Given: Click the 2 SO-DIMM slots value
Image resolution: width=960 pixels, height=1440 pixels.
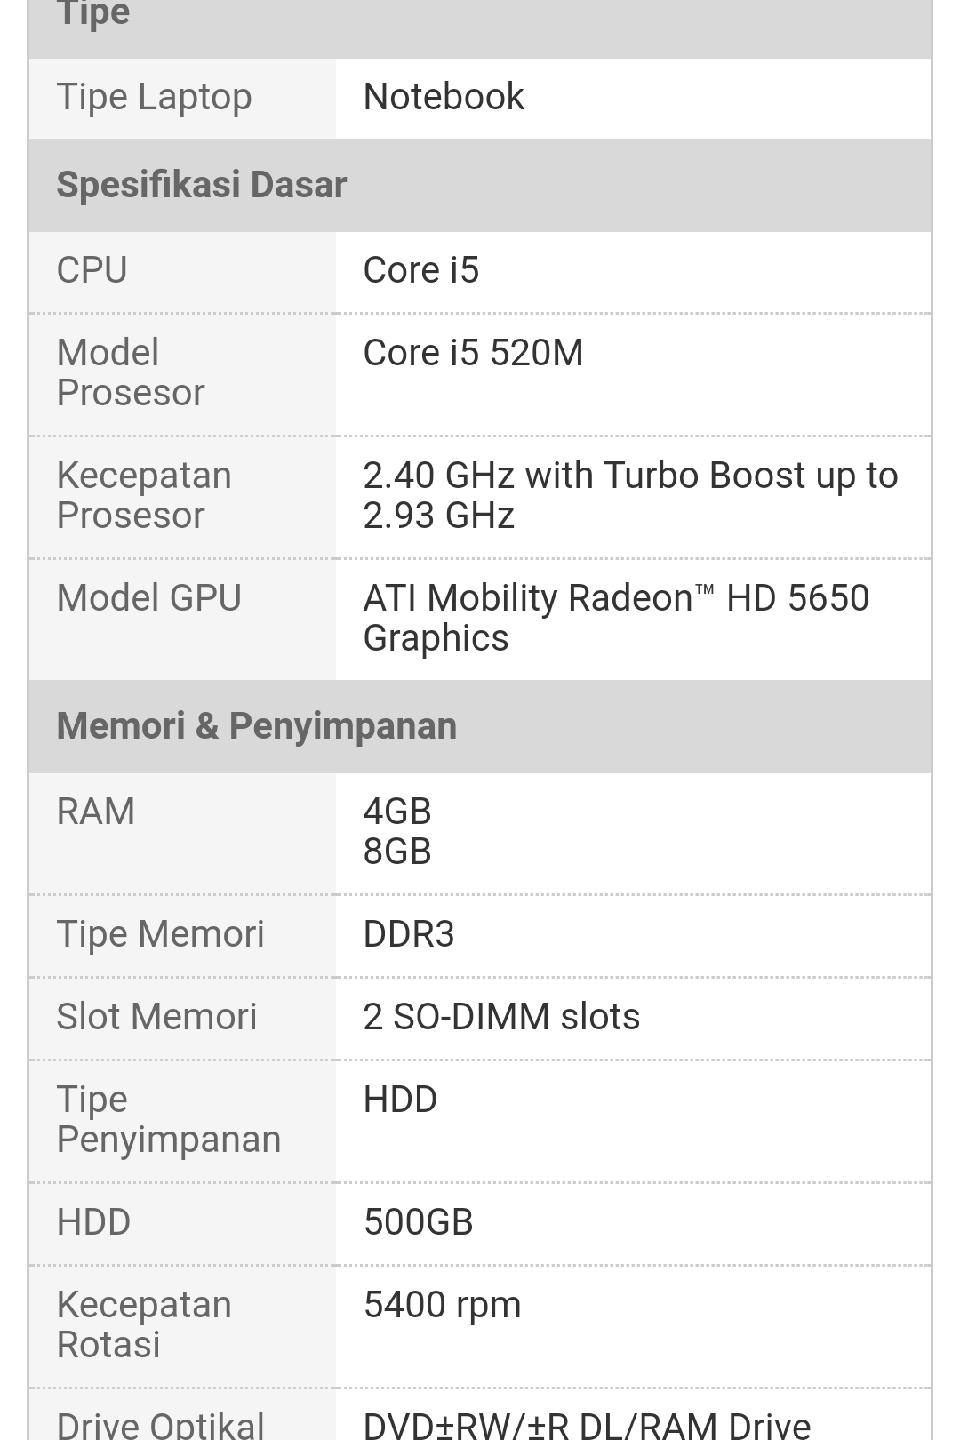Looking at the screenshot, I should pyautogui.click(x=501, y=1017).
